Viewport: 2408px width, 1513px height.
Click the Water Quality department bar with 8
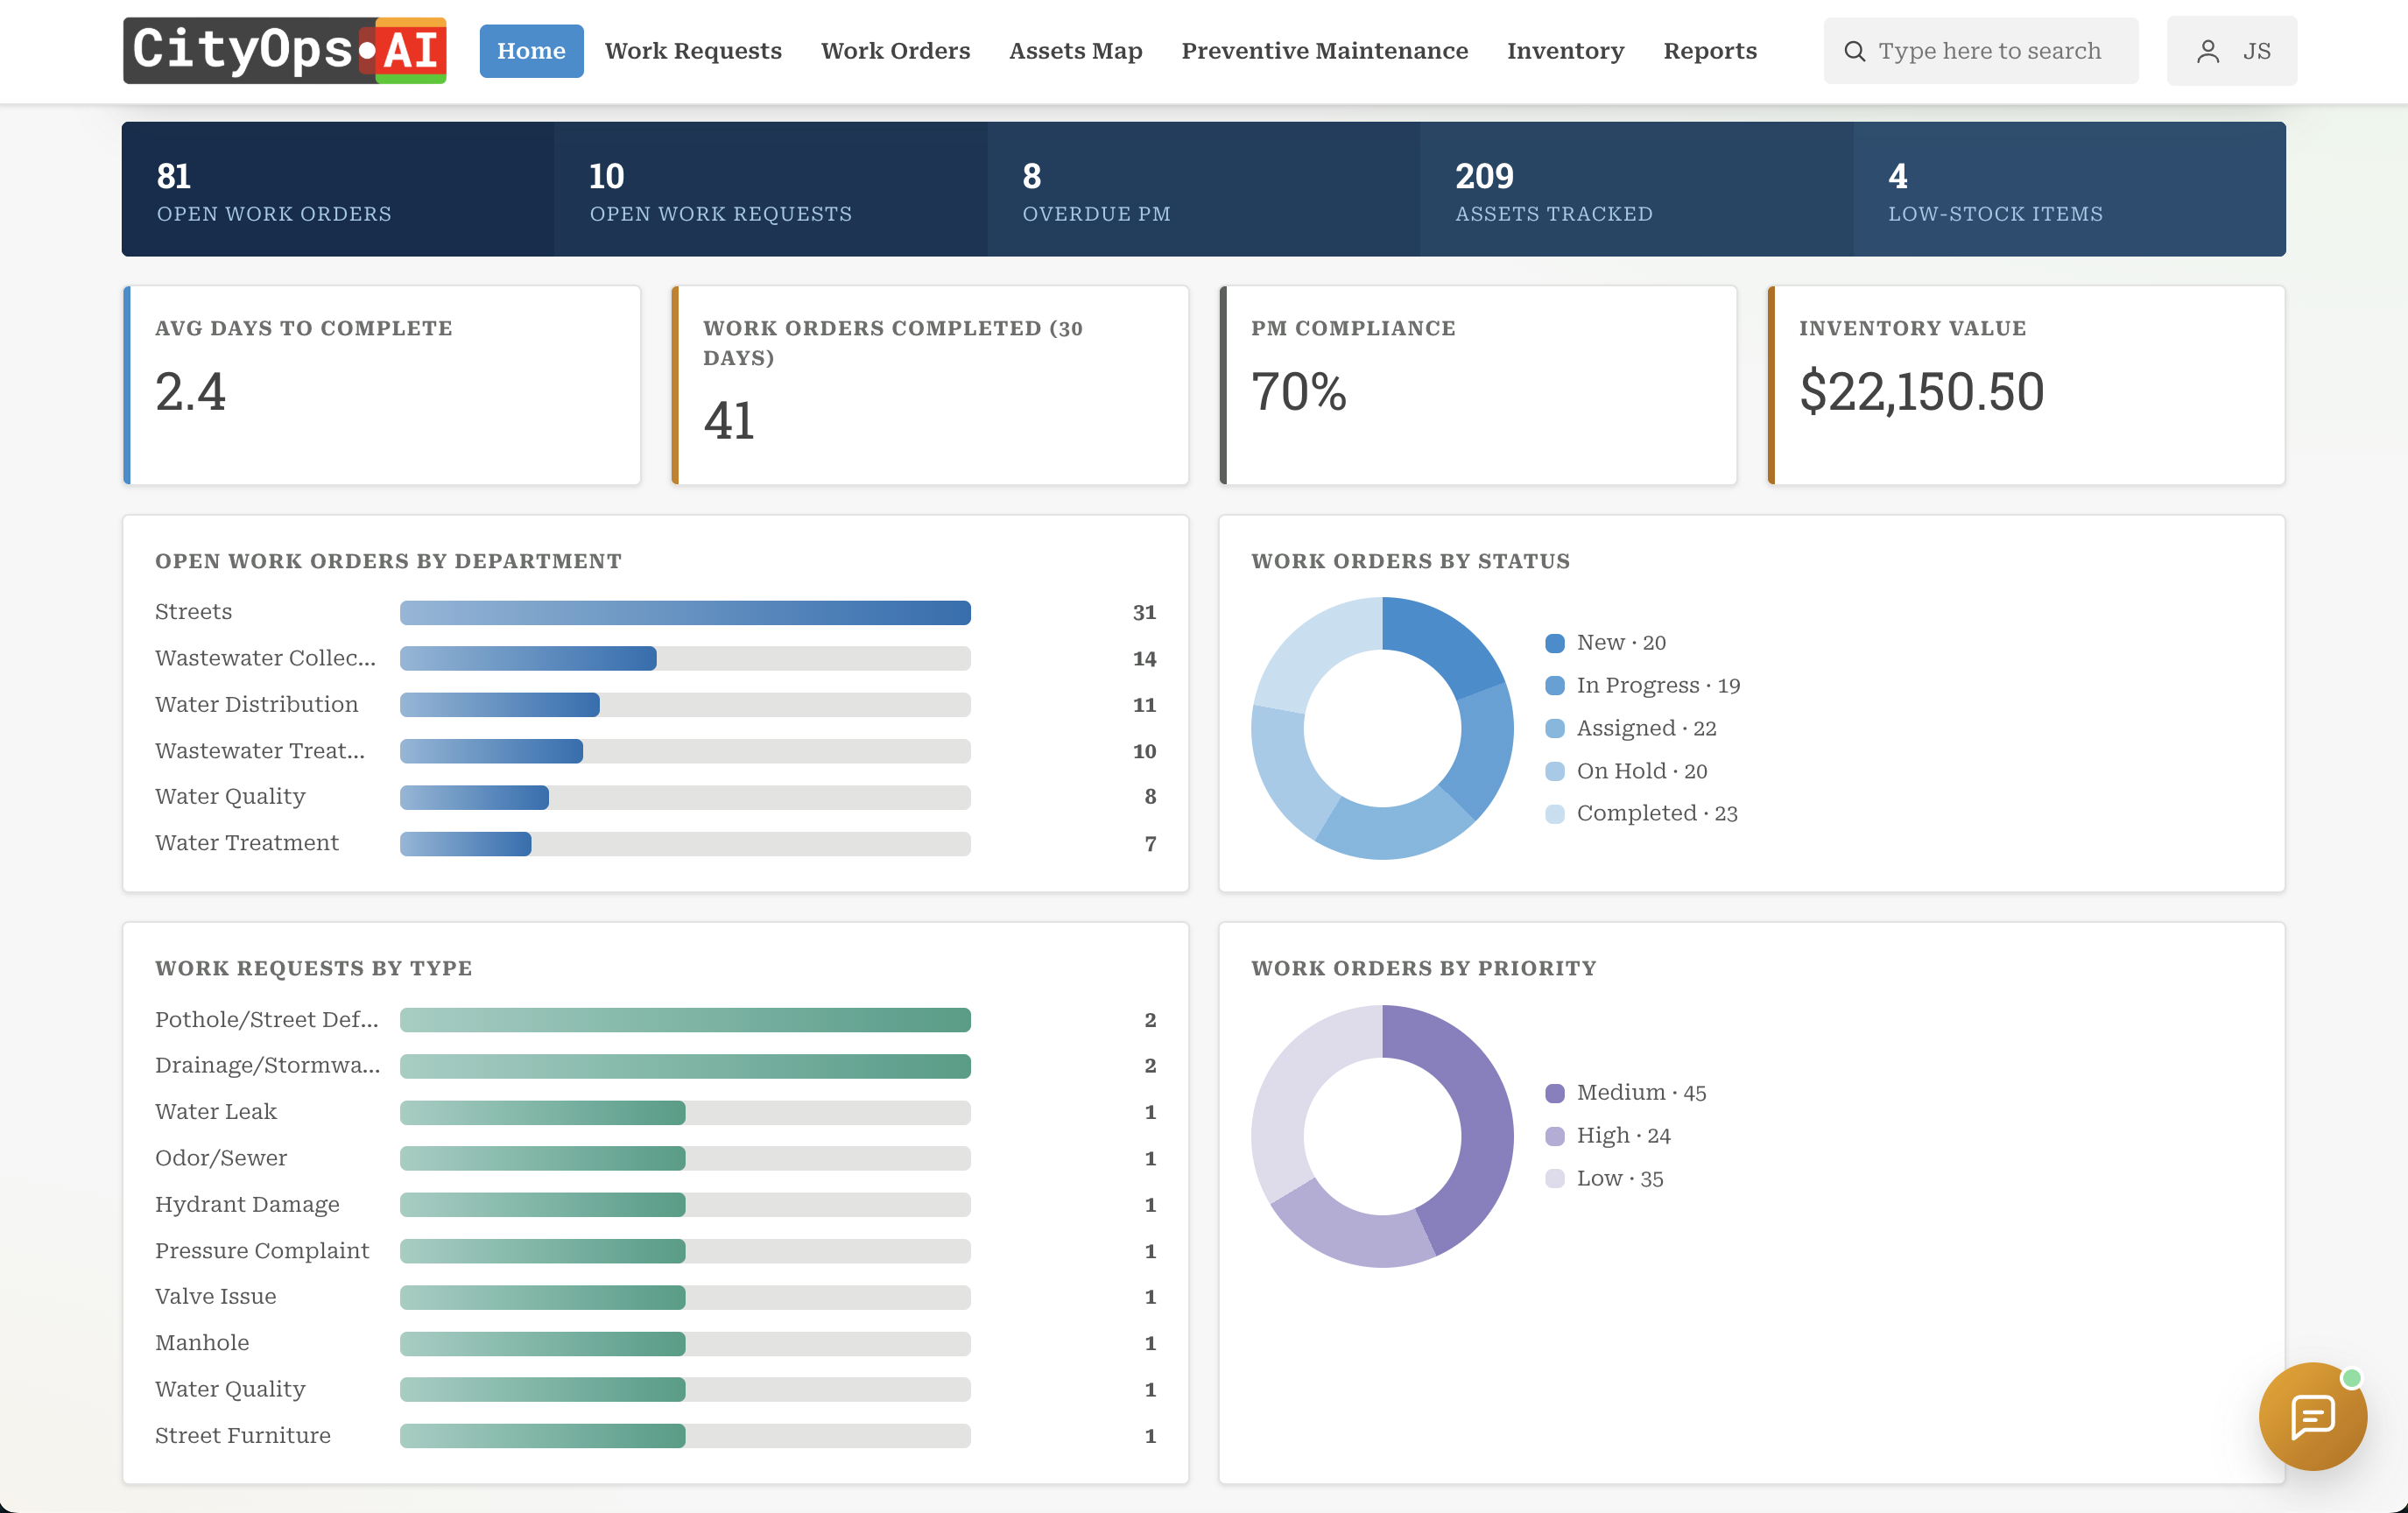[685, 797]
